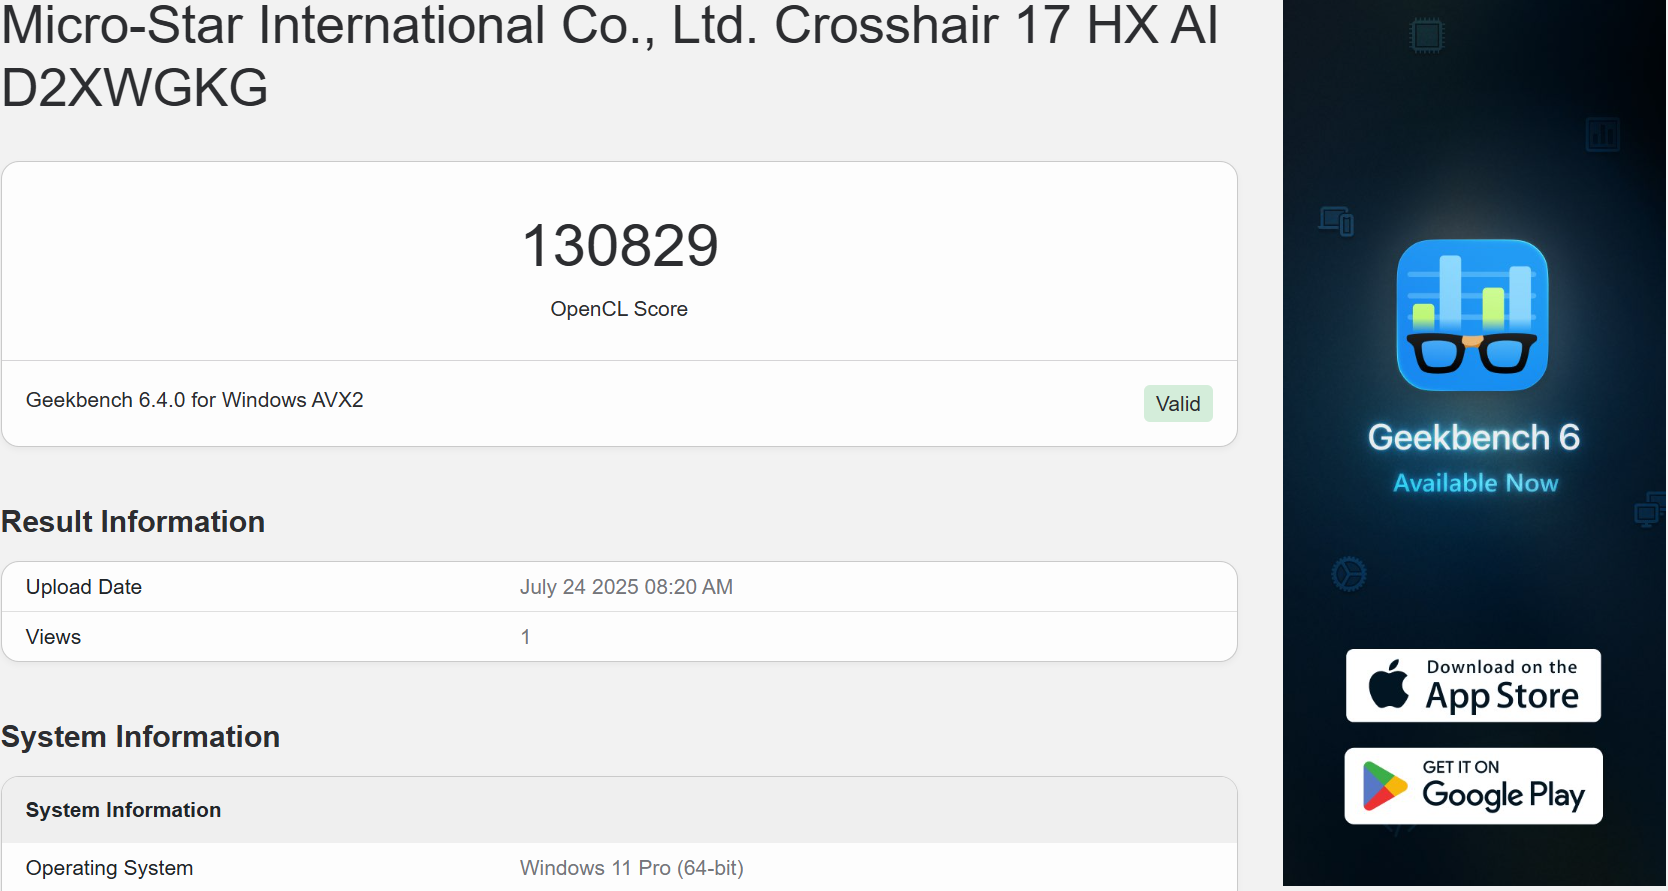
Task: Click the Google Play triangle logo
Action: pyautogui.click(x=1384, y=786)
